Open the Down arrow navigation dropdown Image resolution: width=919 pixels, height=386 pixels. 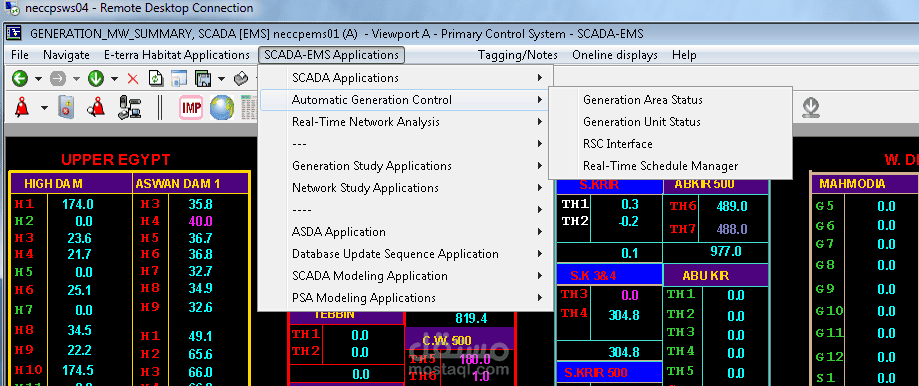114,78
